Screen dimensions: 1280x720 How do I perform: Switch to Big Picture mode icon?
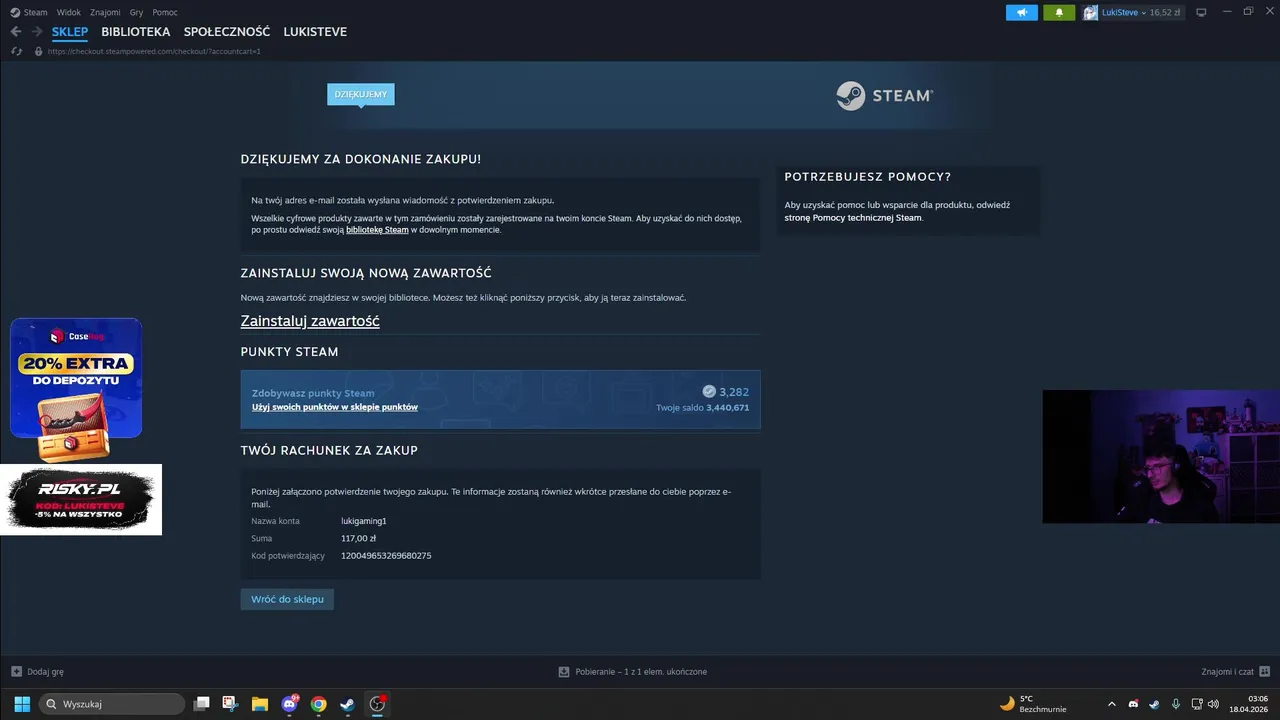[1201, 12]
